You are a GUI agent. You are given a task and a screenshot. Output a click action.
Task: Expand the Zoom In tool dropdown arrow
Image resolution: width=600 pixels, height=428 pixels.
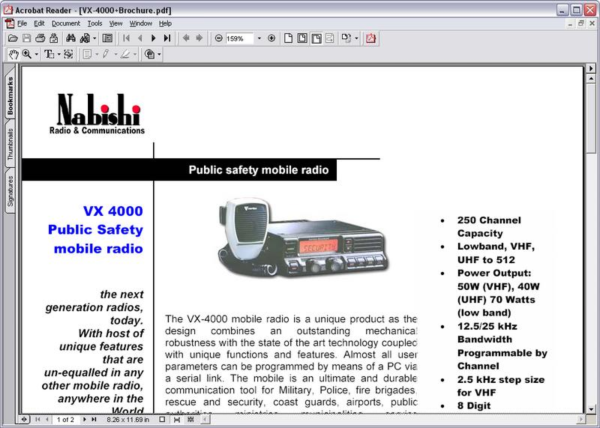(x=36, y=54)
